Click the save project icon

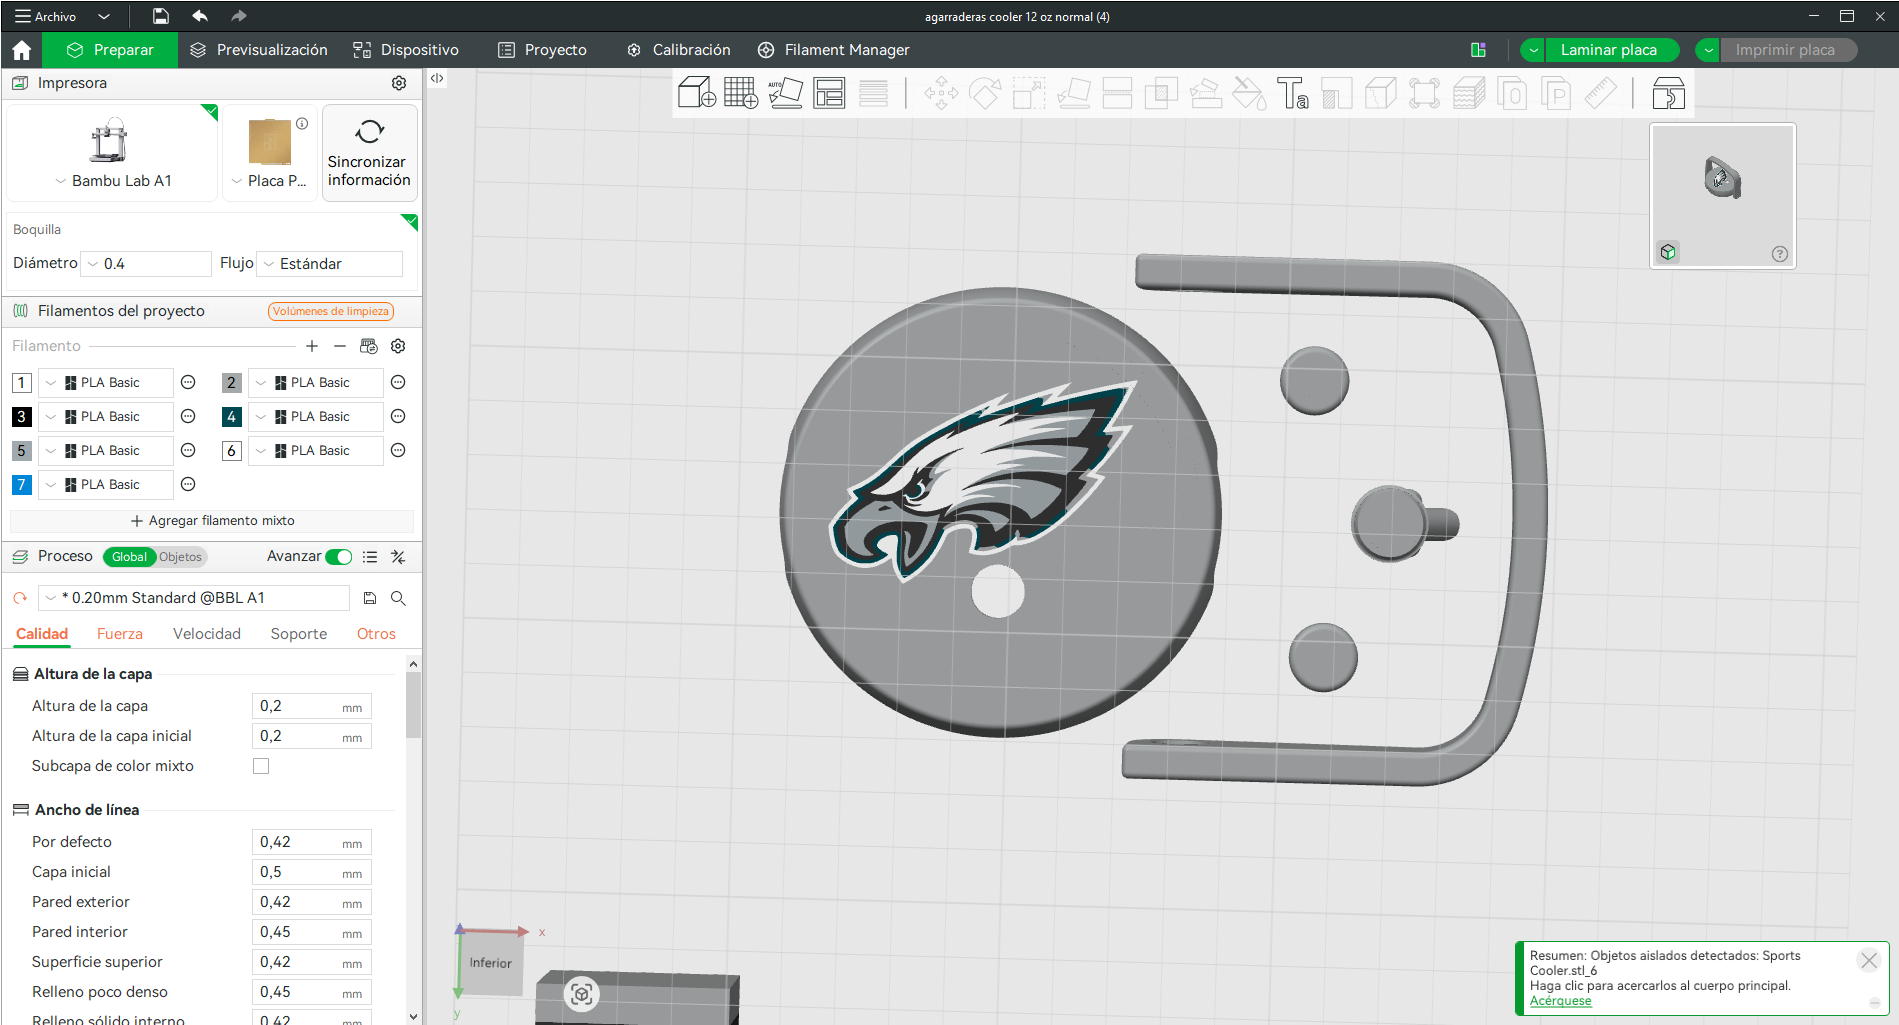coord(160,16)
